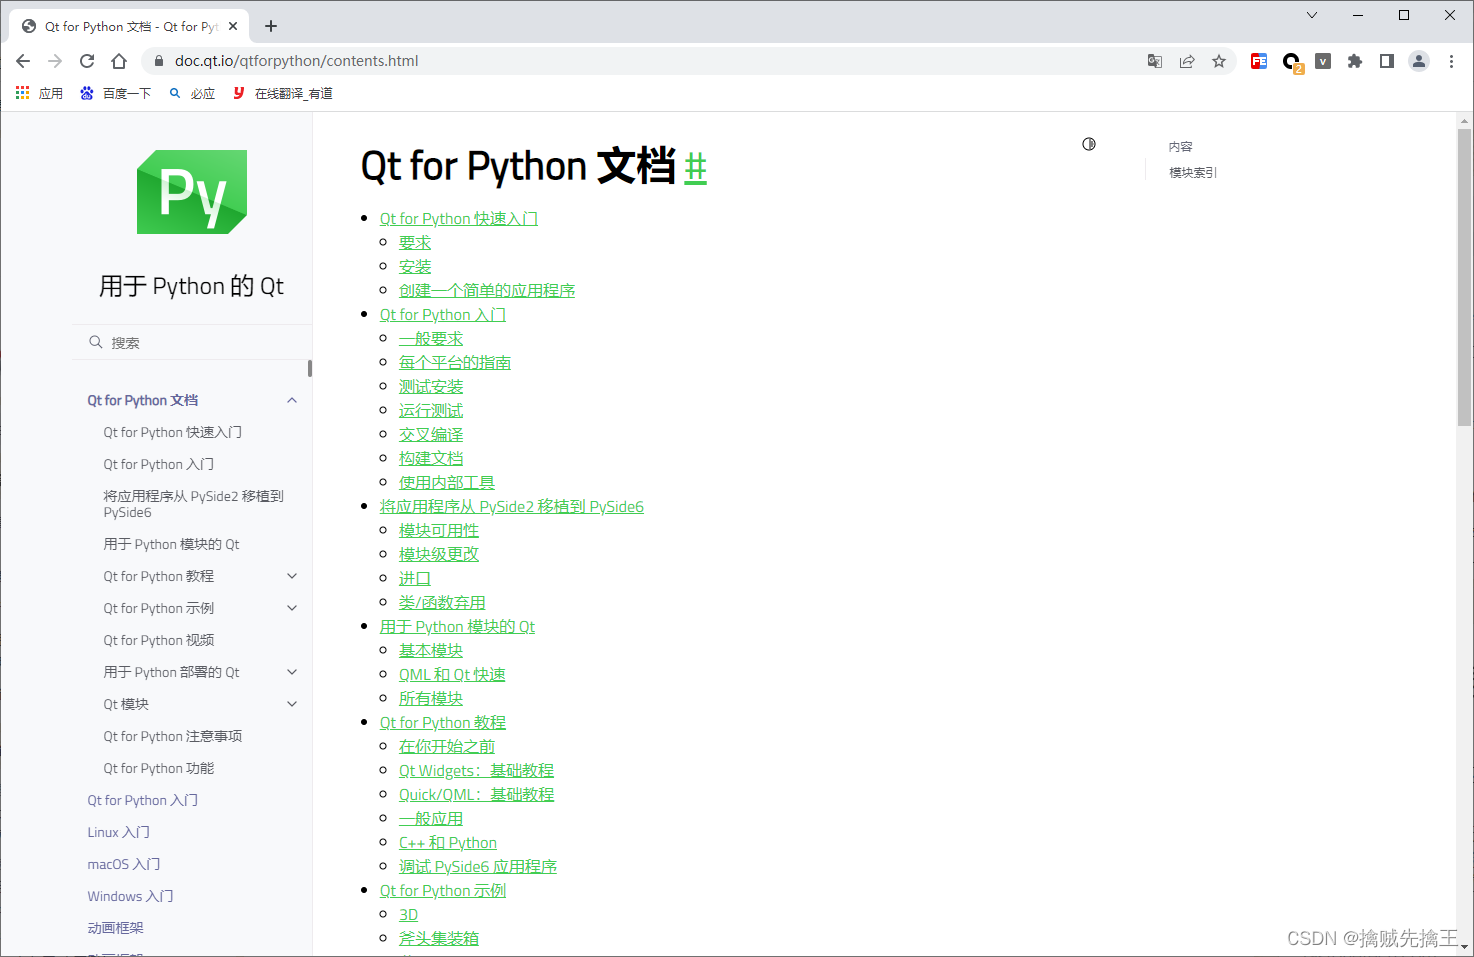Open the 交叉编译 link
1474x957 pixels.
431,434
